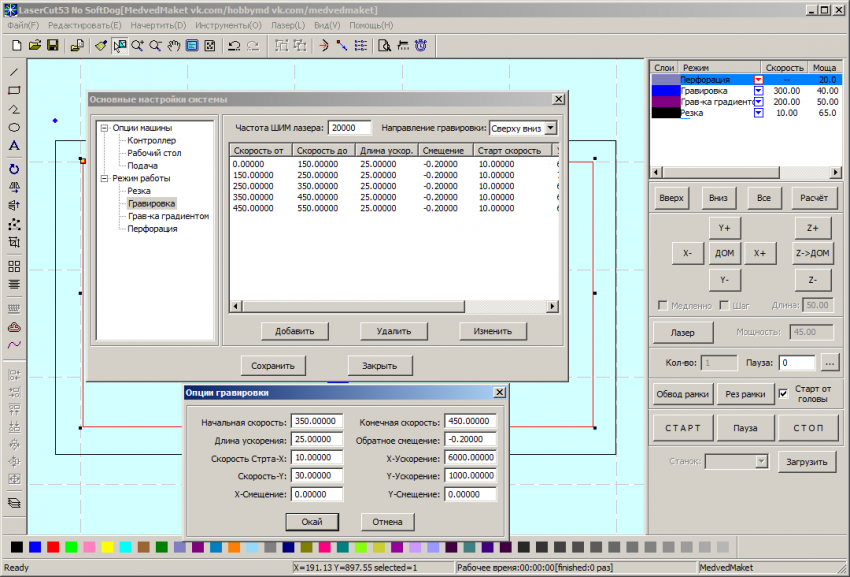Select the Text tool (letter A)

(x=14, y=146)
